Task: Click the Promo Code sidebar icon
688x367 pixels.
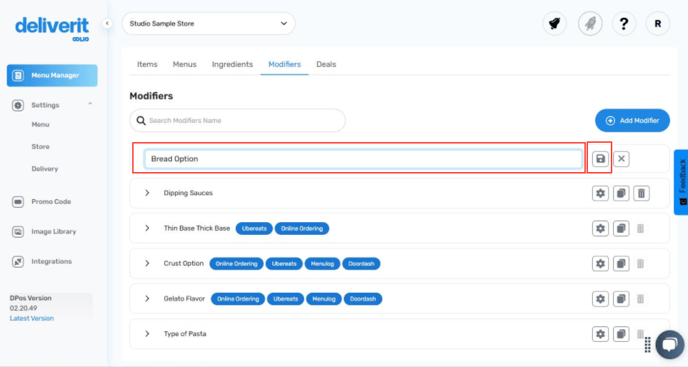Action: coord(18,201)
